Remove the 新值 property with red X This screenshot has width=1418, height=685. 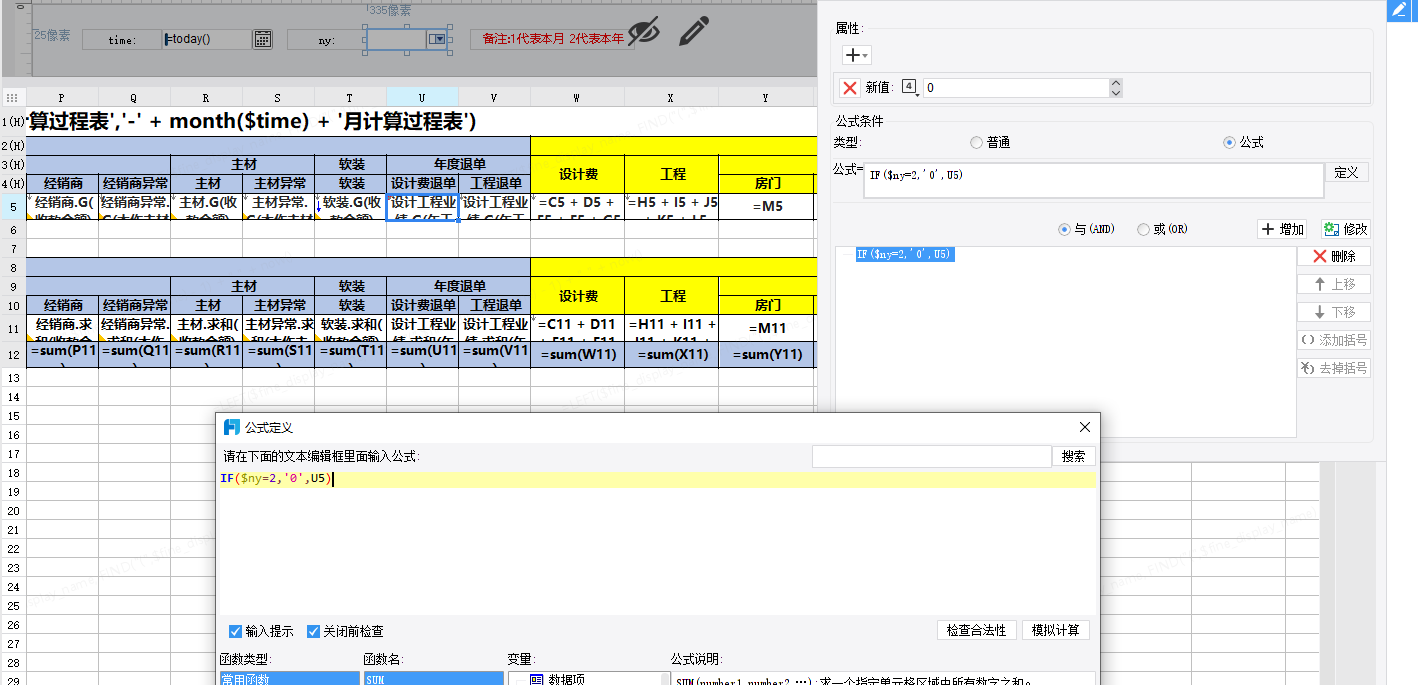click(850, 88)
